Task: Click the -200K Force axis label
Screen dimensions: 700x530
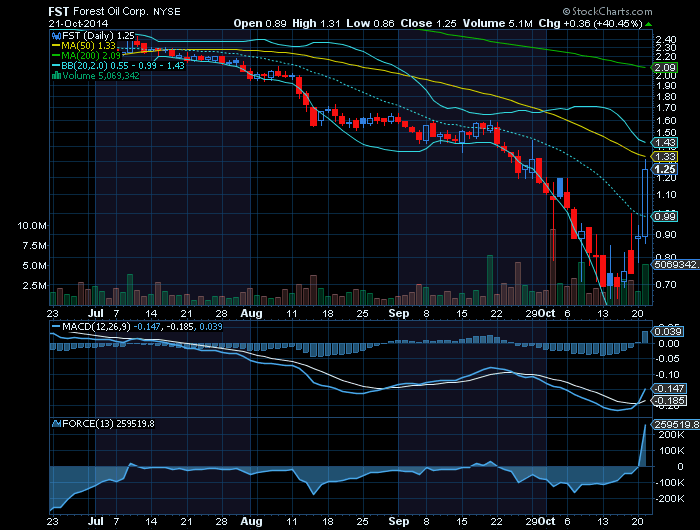Action: tap(669, 499)
